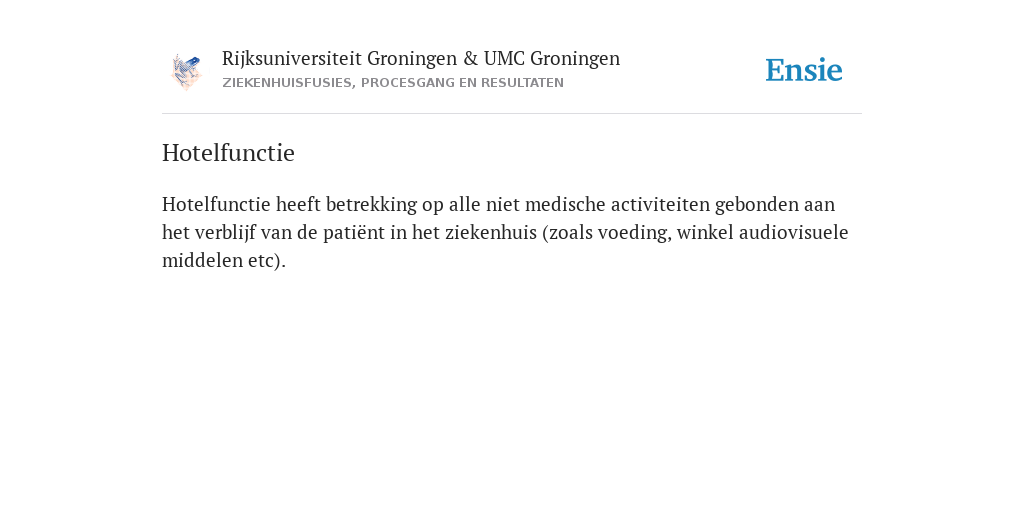Open the blue Ensie logo
The width and height of the screenshot is (1024, 512).
pos(804,70)
